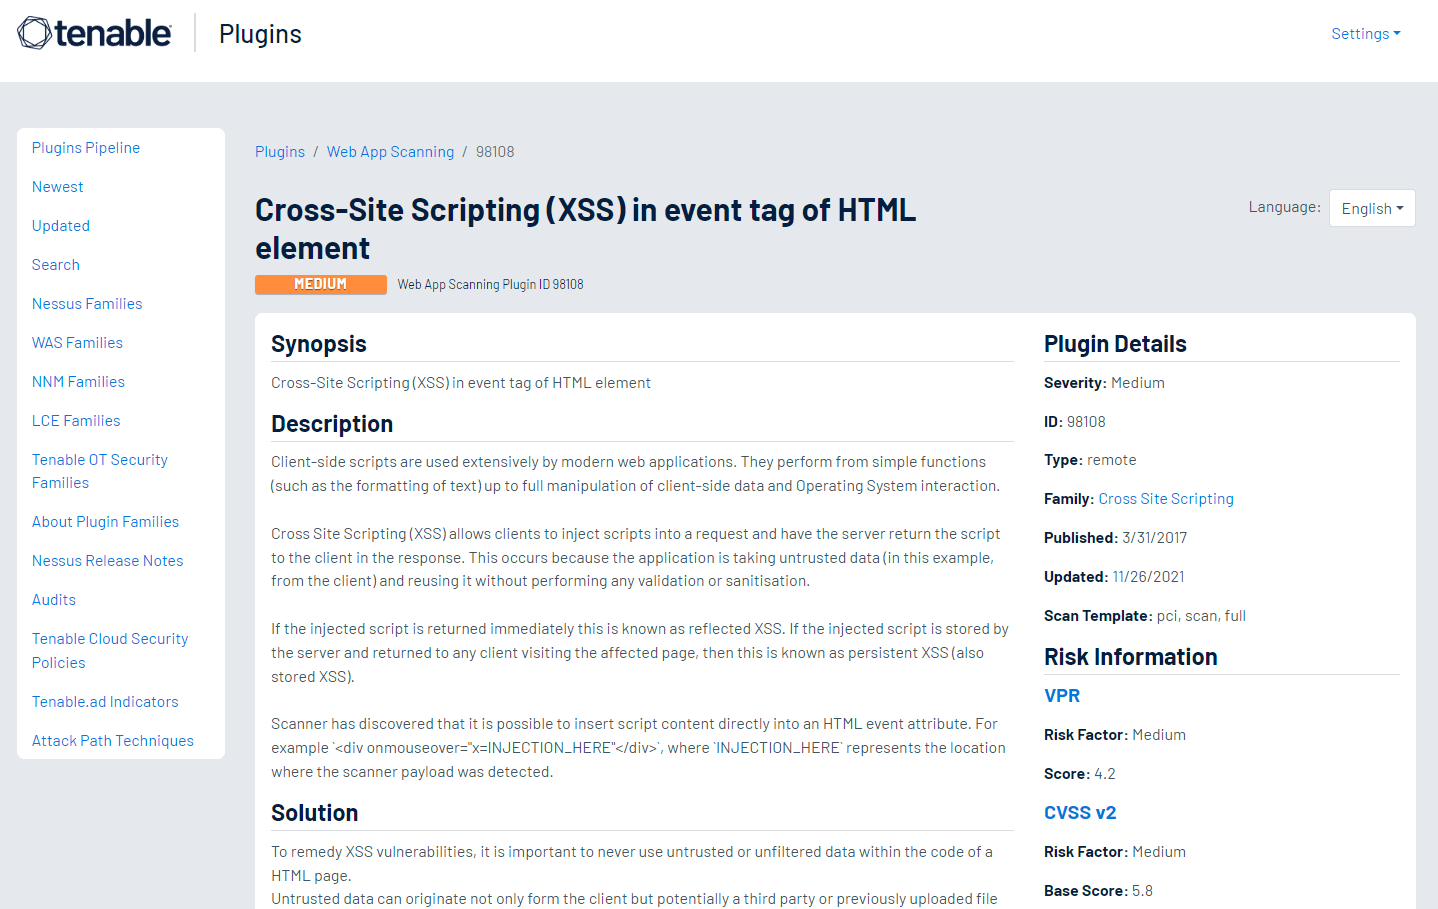Click the VPR Score 4.2 value
1438x909 pixels.
(1105, 774)
